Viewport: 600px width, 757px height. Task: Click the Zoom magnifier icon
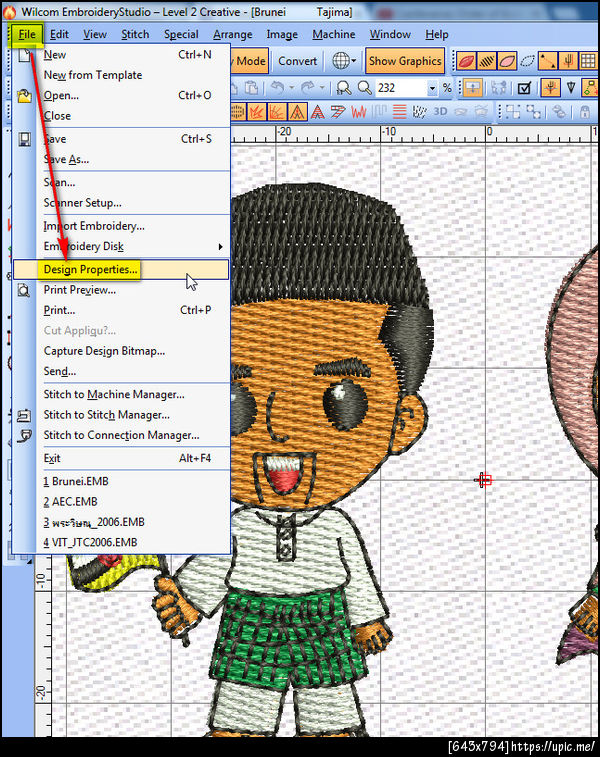(364, 88)
